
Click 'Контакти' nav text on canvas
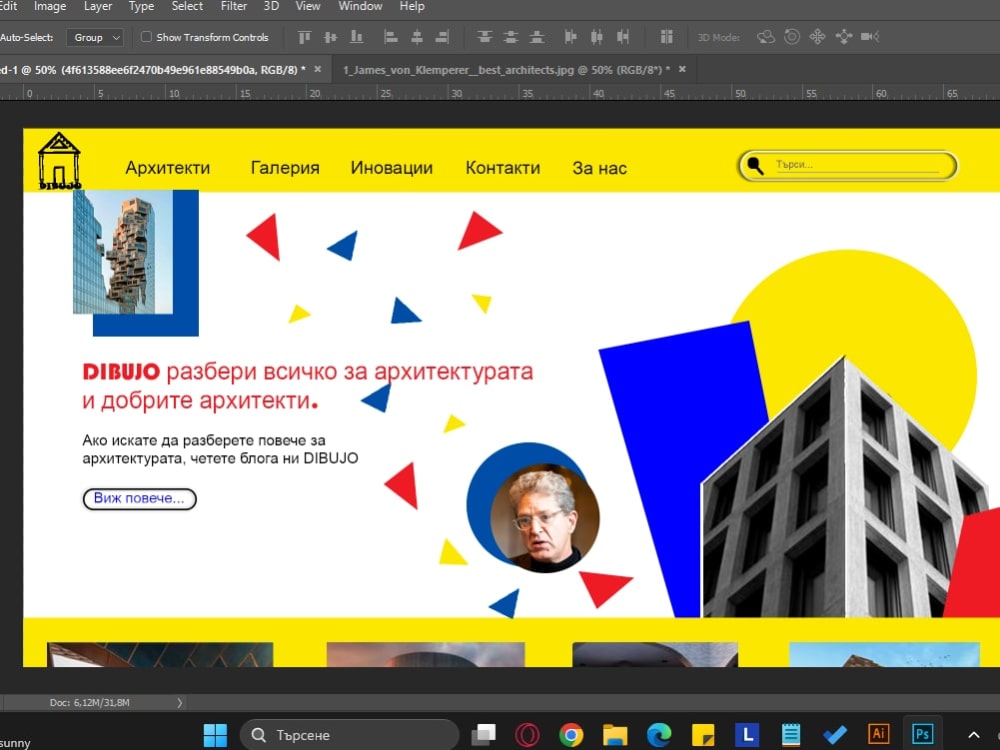(x=503, y=168)
